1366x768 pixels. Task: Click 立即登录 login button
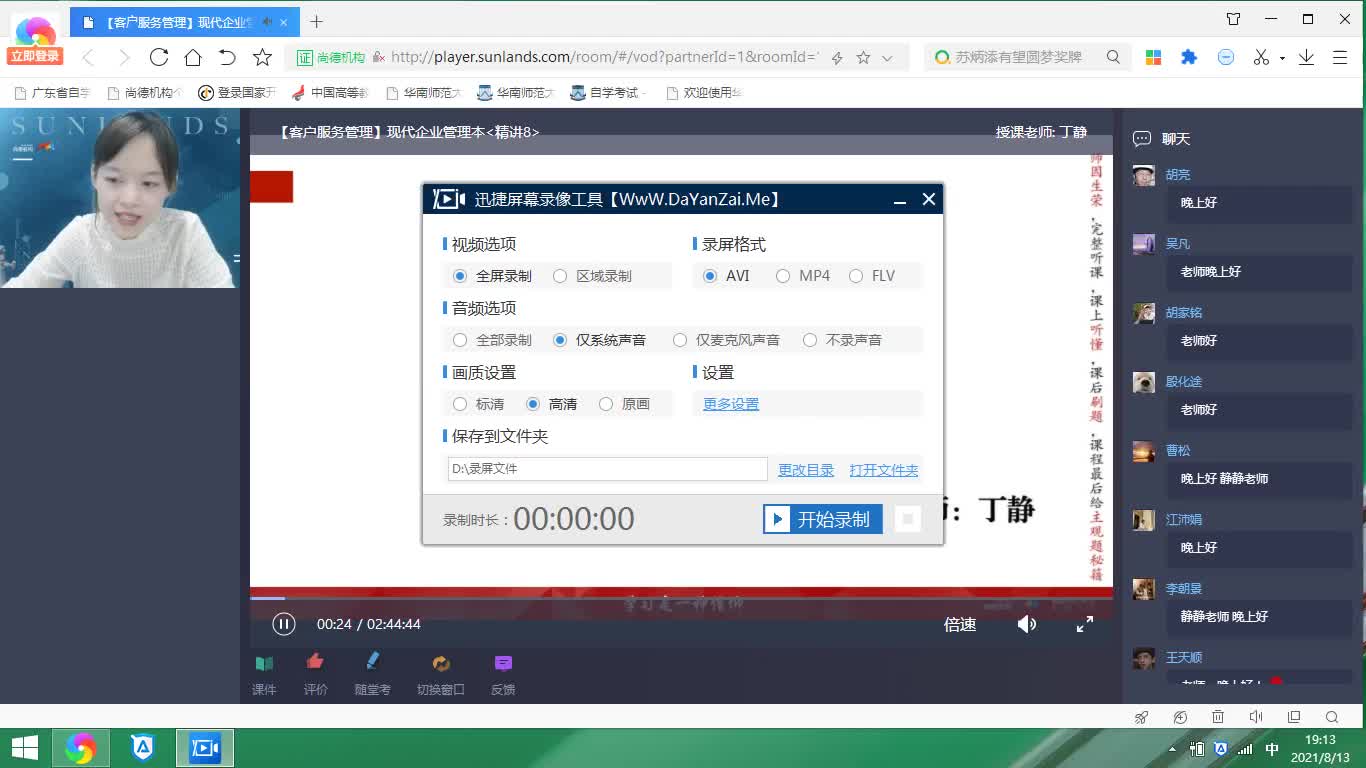tap(35, 56)
